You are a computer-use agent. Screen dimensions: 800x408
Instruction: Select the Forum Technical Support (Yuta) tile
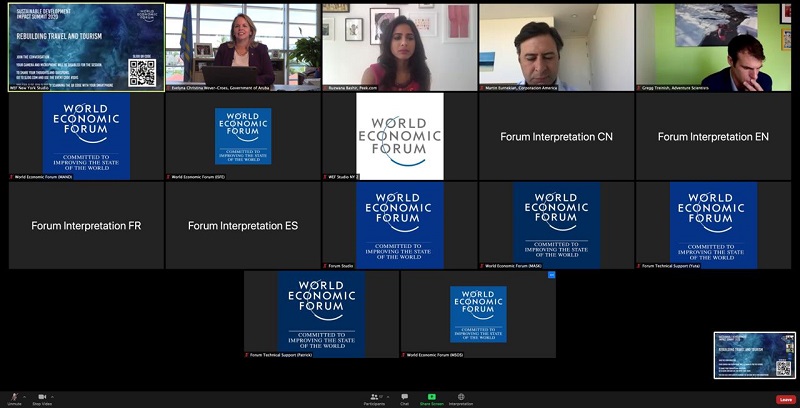coord(713,225)
